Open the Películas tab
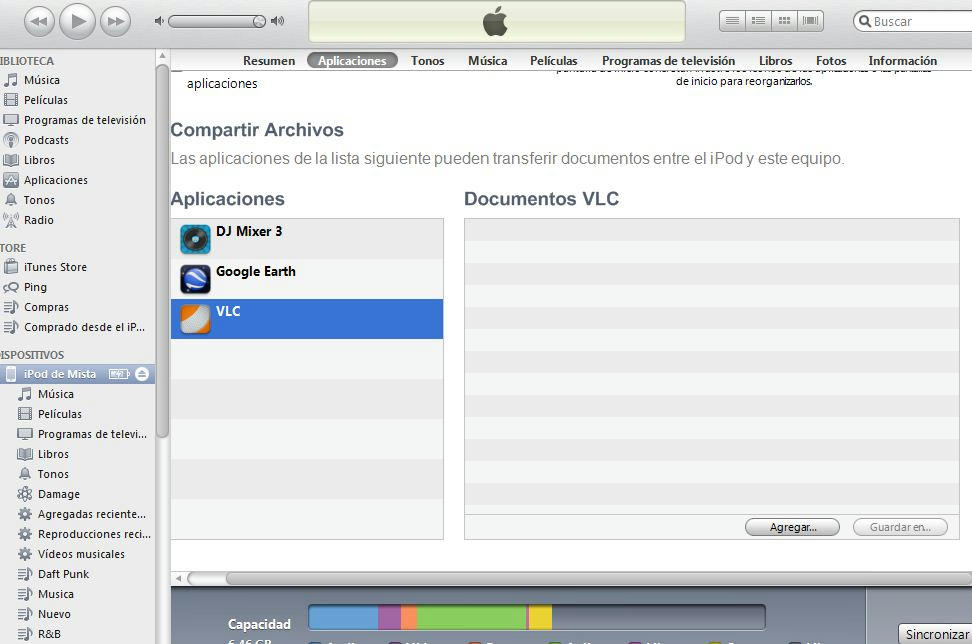 (554, 61)
